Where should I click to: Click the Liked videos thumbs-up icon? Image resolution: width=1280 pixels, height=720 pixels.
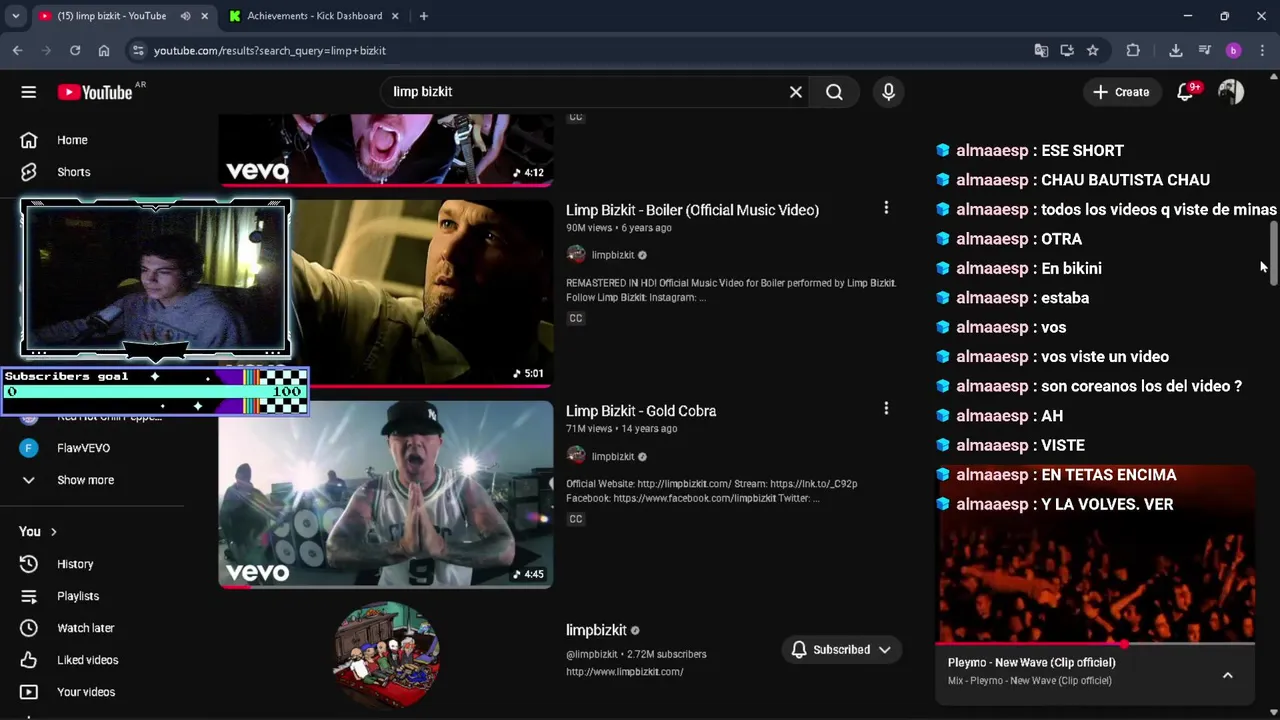tap(29, 660)
